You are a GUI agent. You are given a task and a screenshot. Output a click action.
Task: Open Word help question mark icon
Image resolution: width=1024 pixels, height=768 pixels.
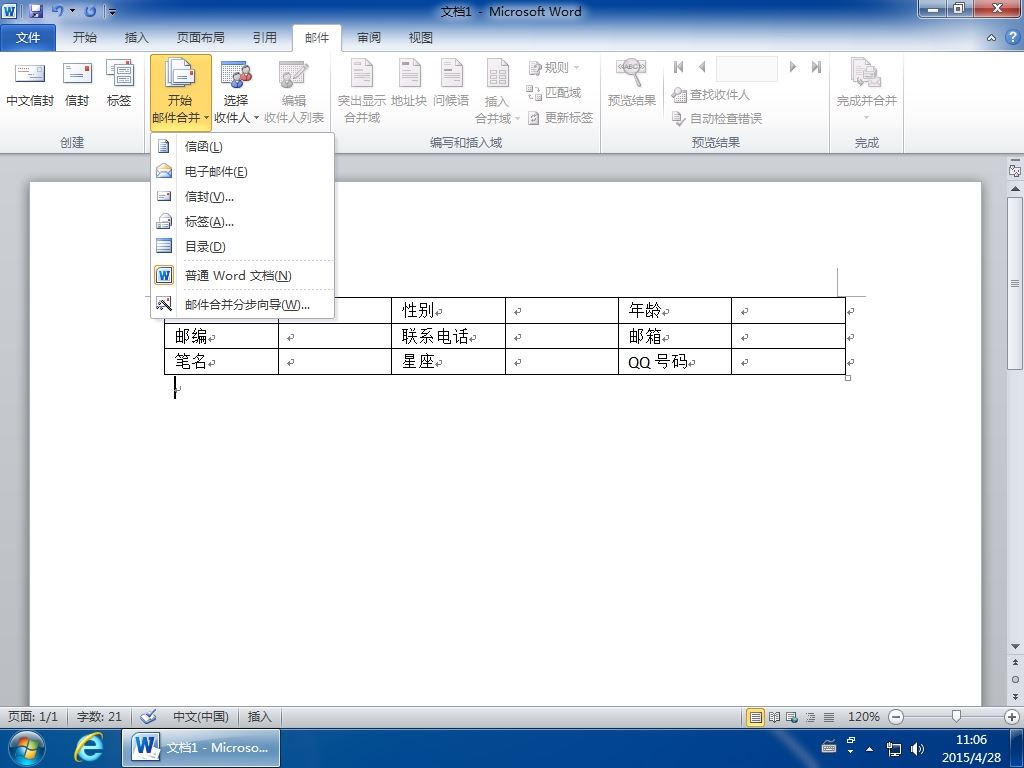click(x=1012, y=37)
